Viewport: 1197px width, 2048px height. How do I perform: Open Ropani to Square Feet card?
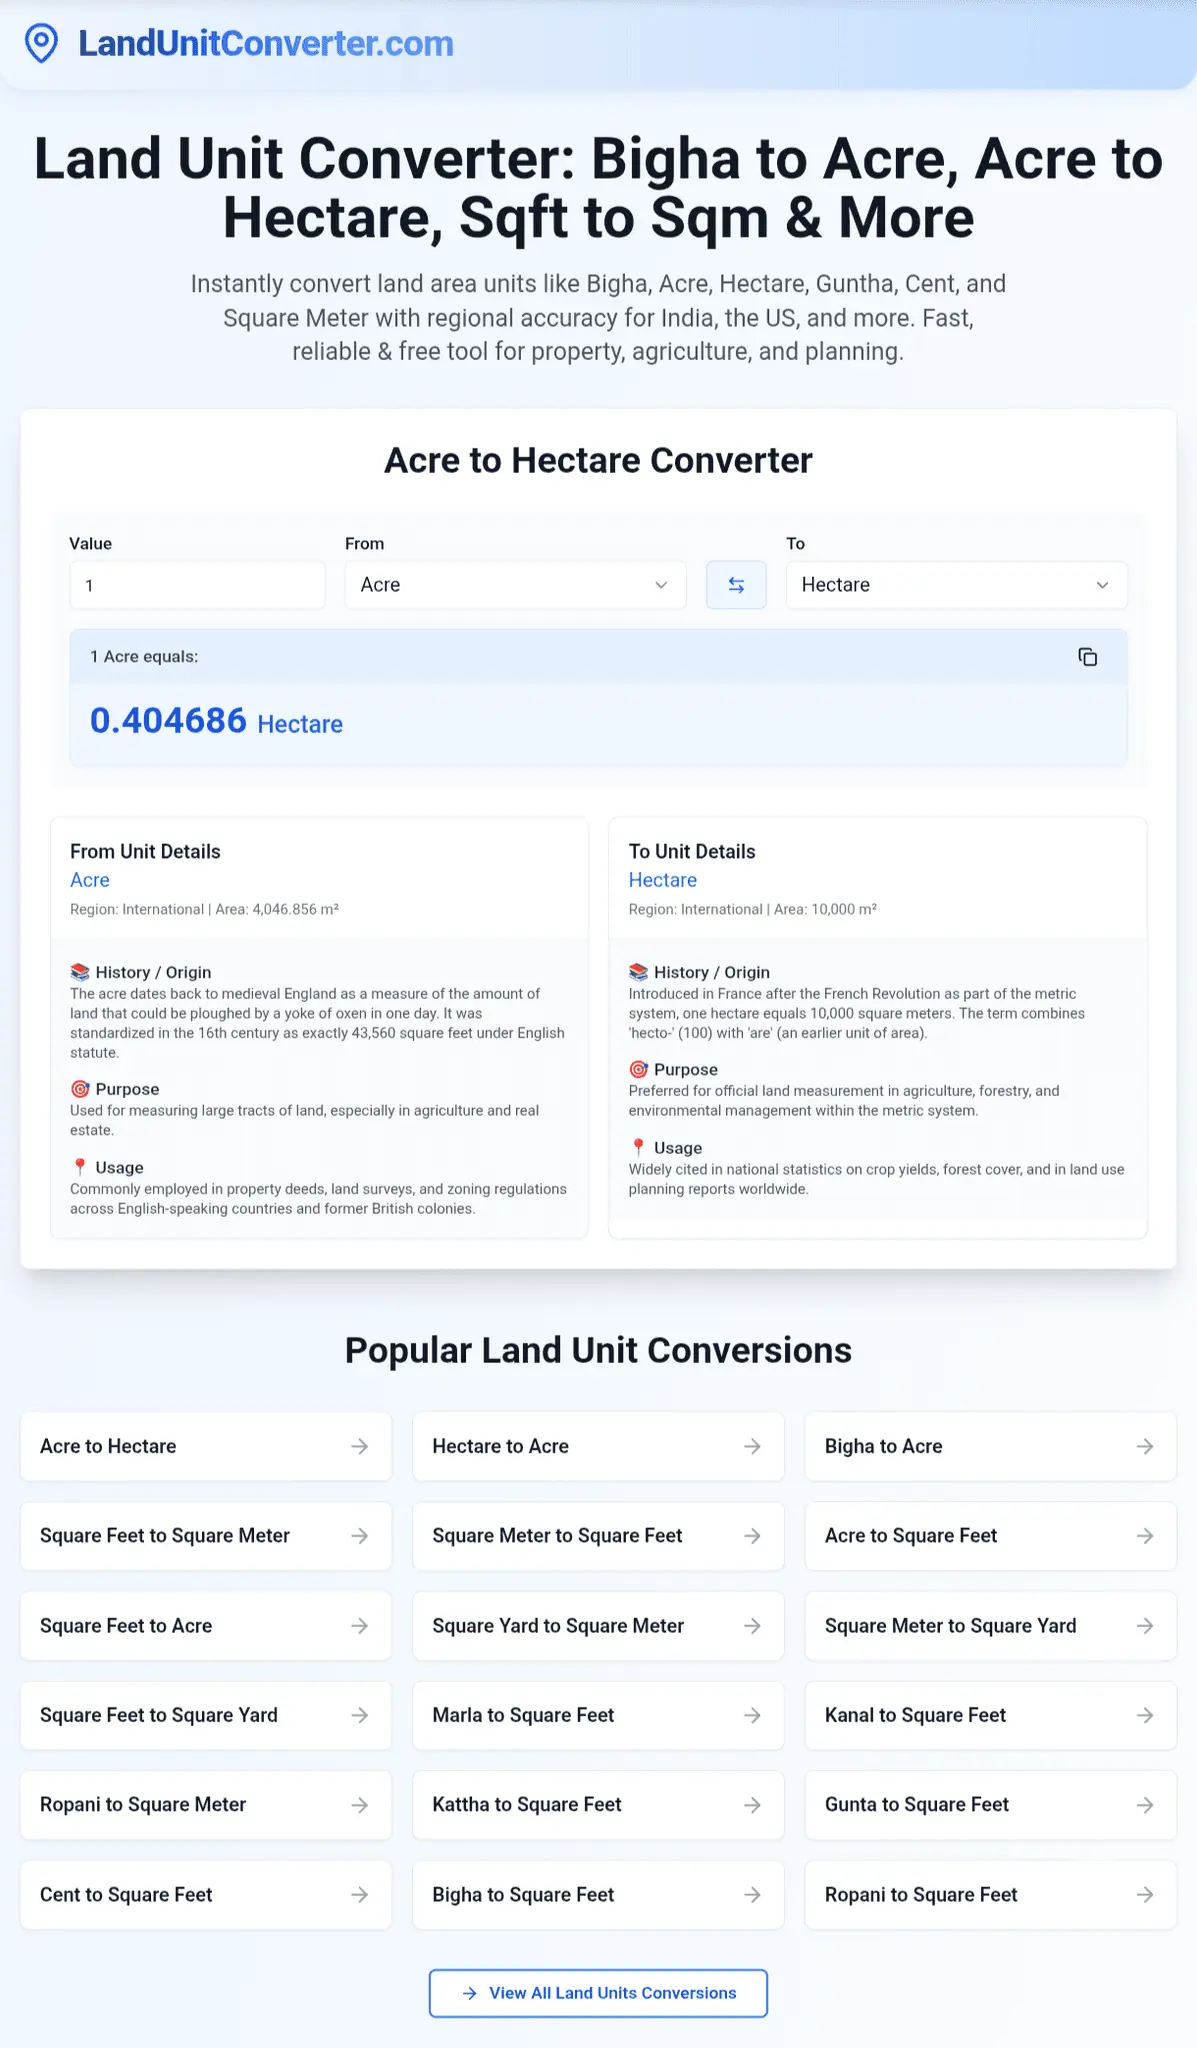click(991, 1895)
